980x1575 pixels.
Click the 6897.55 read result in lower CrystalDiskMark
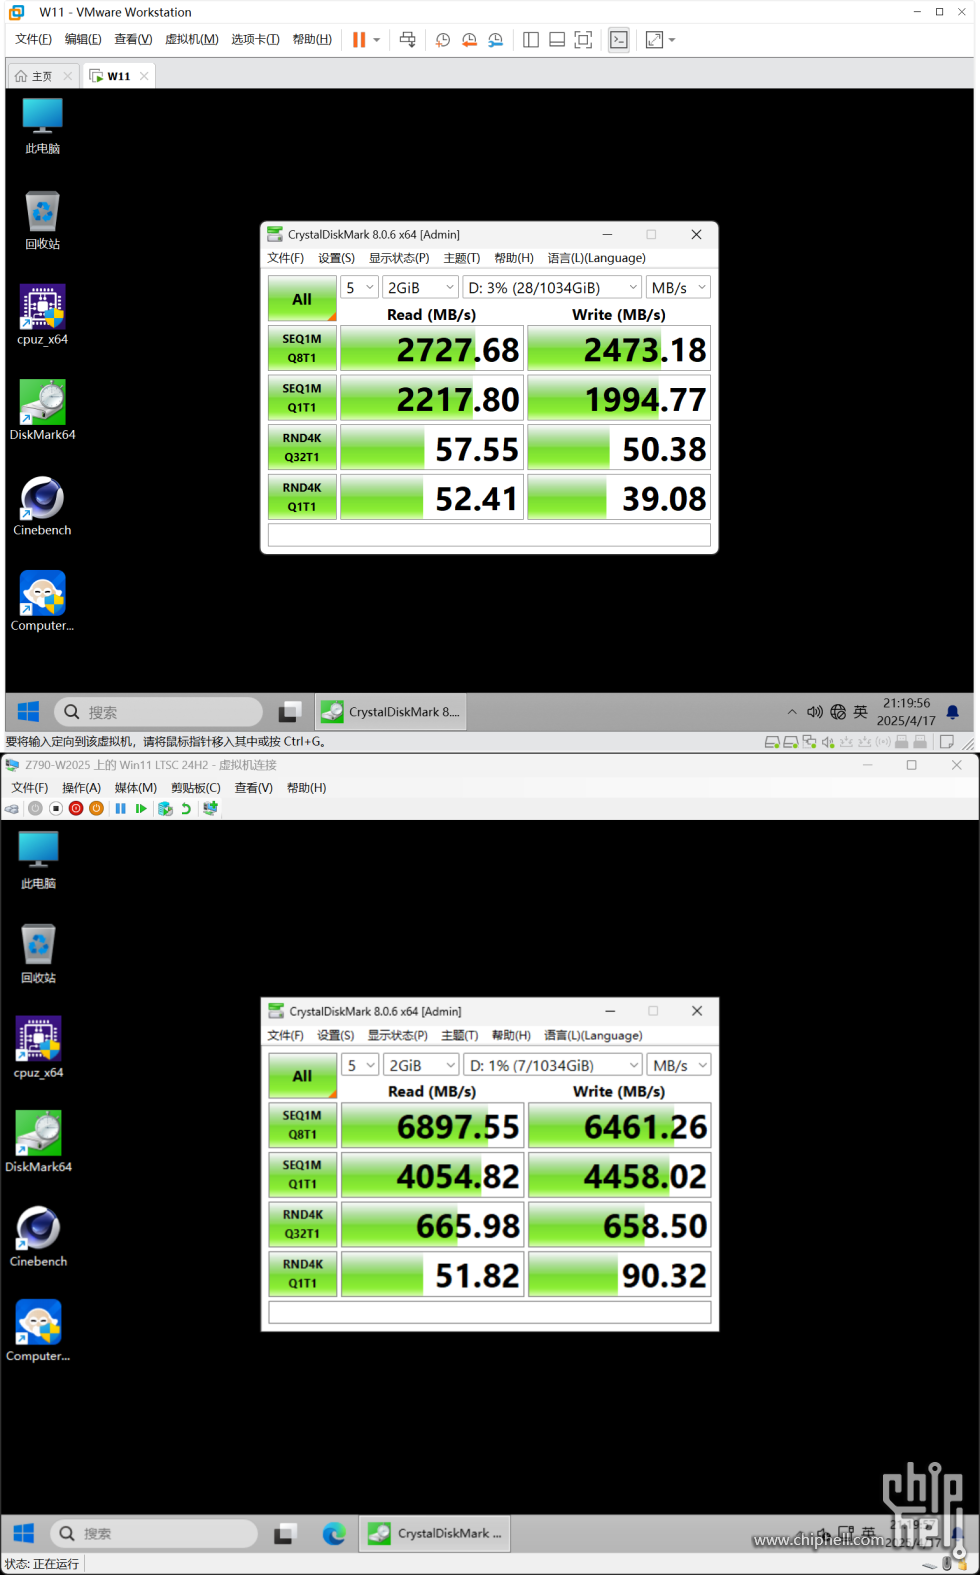coord(432,1126)
